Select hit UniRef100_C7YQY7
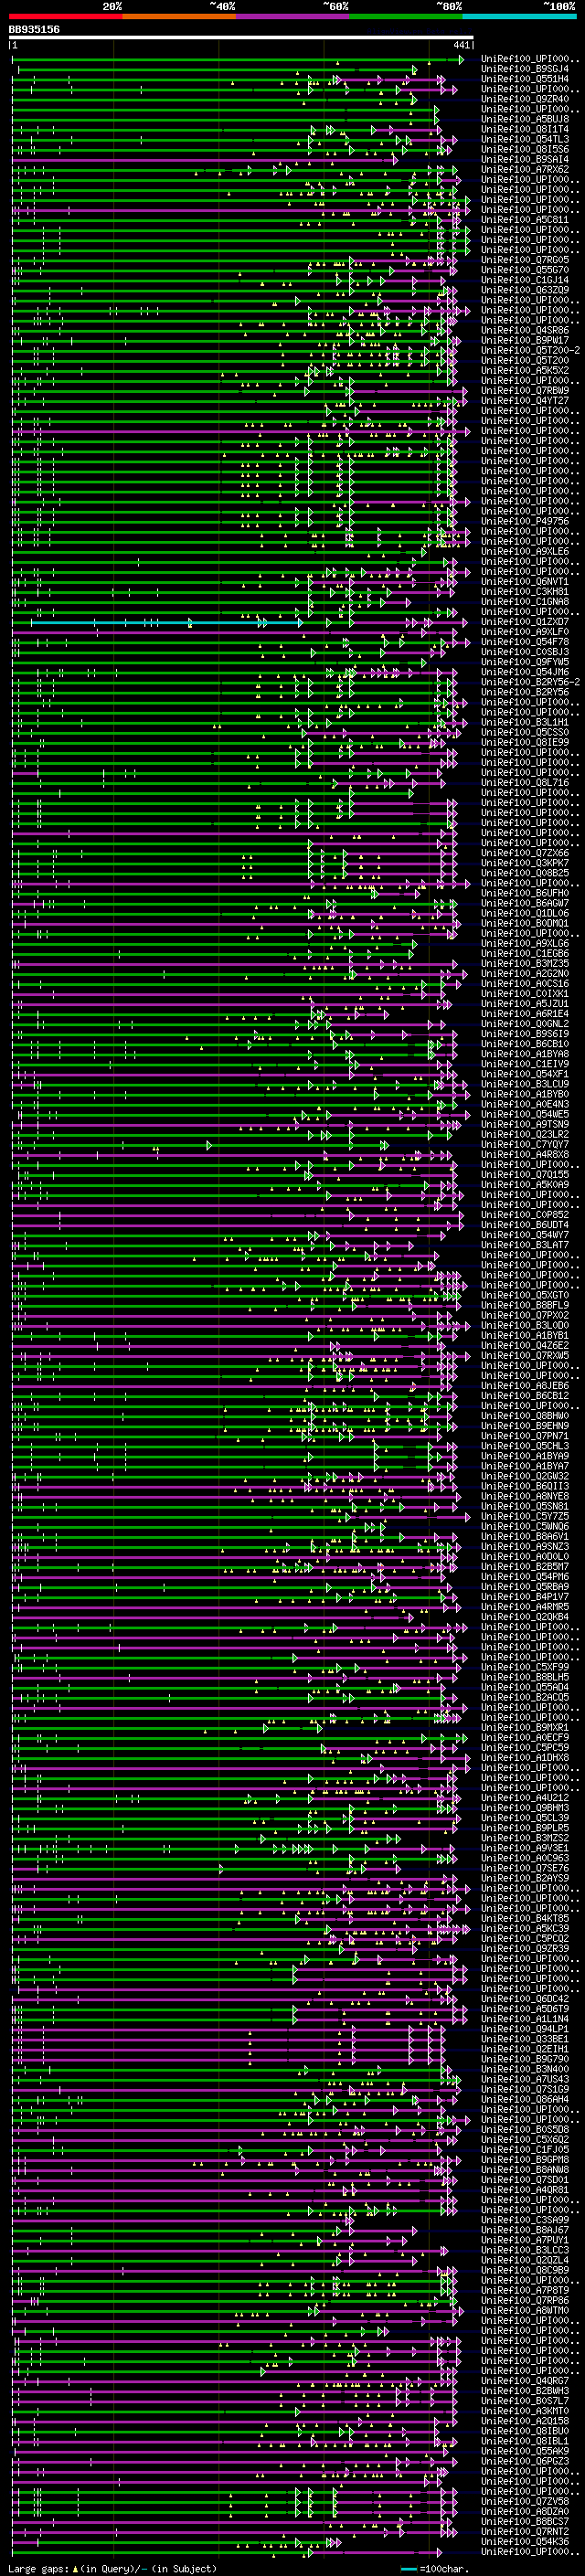This screenshot has width=585, height=2576. tap(525, 1144)
